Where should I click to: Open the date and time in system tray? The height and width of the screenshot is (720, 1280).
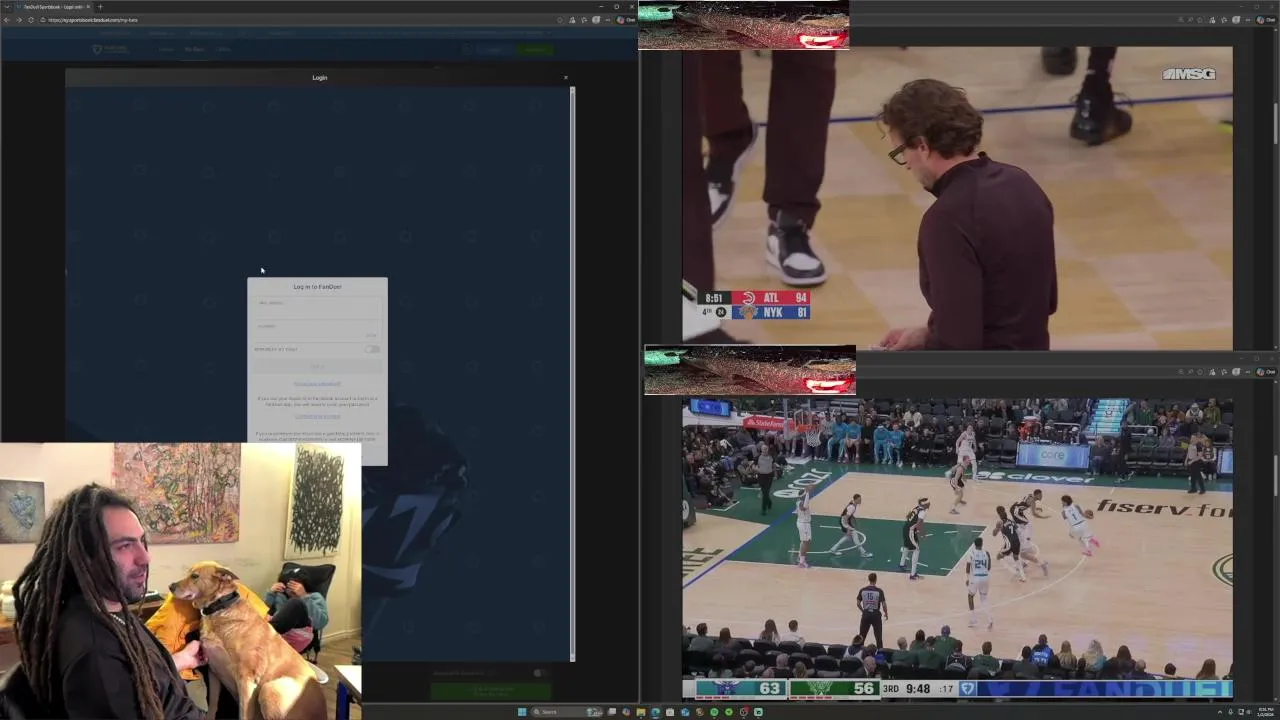[1266, 712]
